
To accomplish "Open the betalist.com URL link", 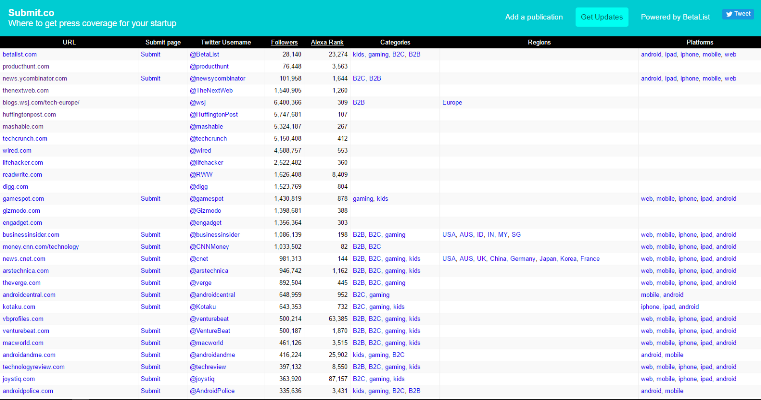I will click(19, 54).
